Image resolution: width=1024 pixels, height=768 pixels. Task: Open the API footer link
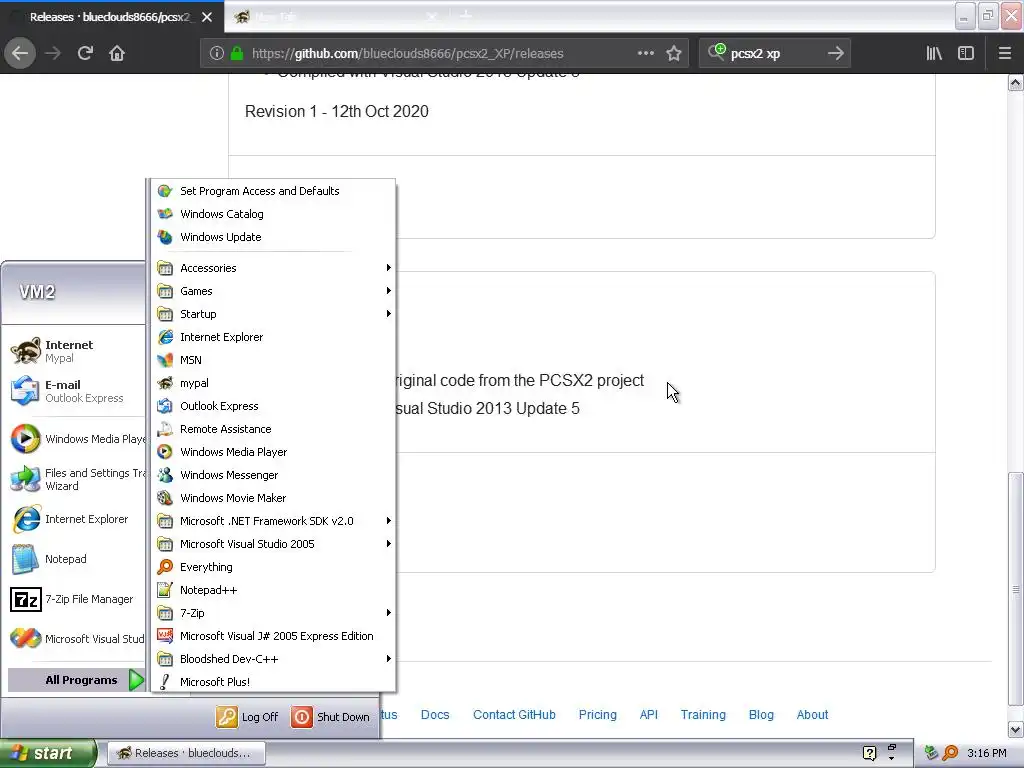648,714
